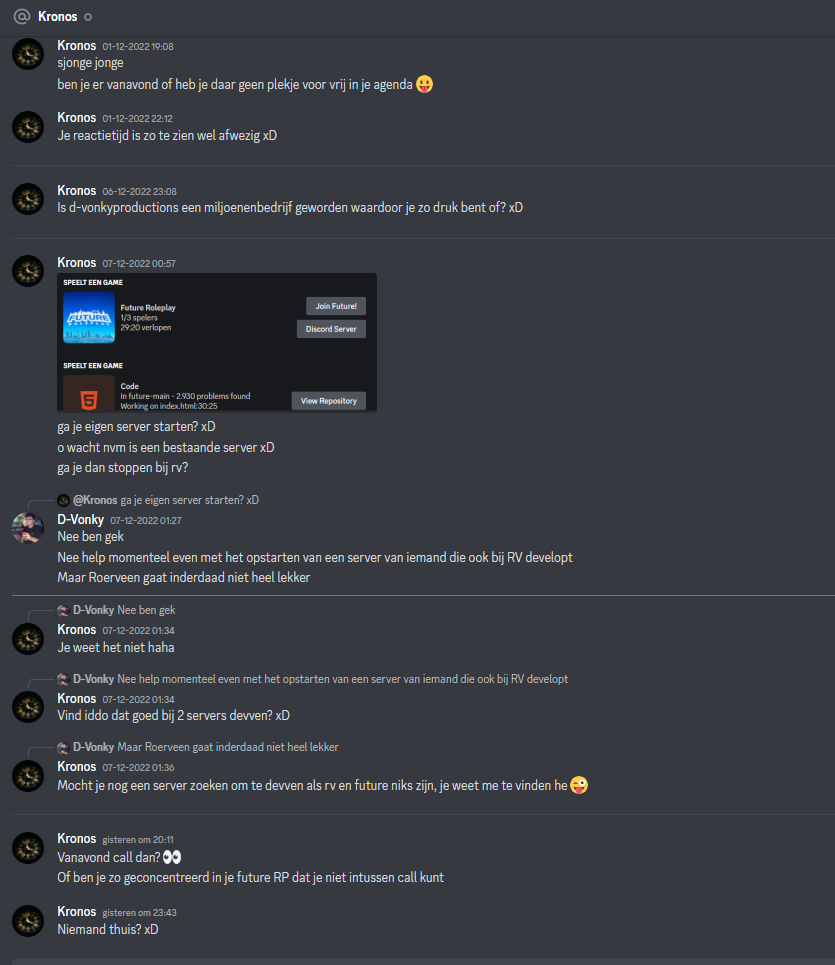The height and width of the screenshot is (965, 835).
Task: Jump to reply preview 'Maar Roerveen gaat inderdaad niet heel lekker'
Action: pyautogui.click(x=198, y=747)
